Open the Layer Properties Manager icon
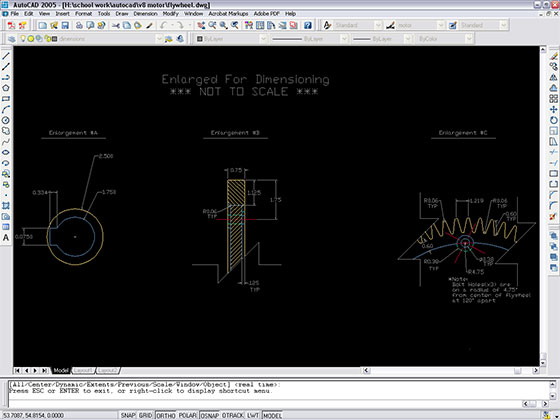Screen dimensions: 560x420 (12, 39)
